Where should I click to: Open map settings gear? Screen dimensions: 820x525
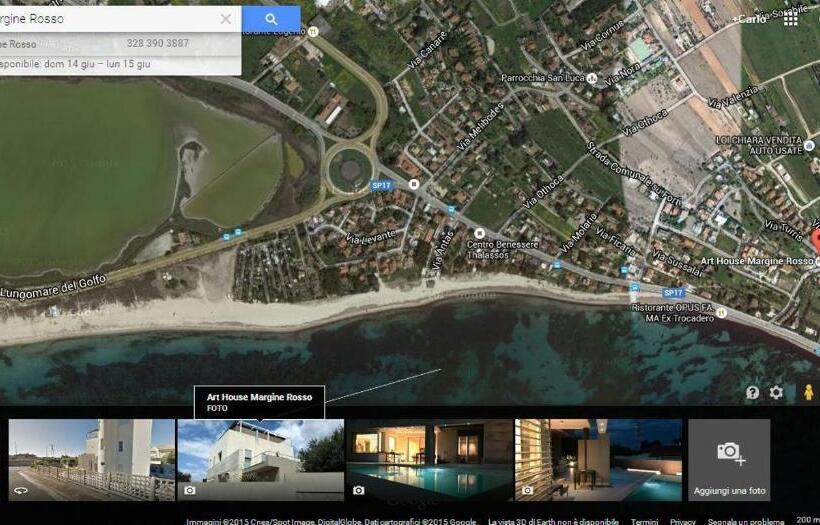pyautogui.click(x=776, y=393)
